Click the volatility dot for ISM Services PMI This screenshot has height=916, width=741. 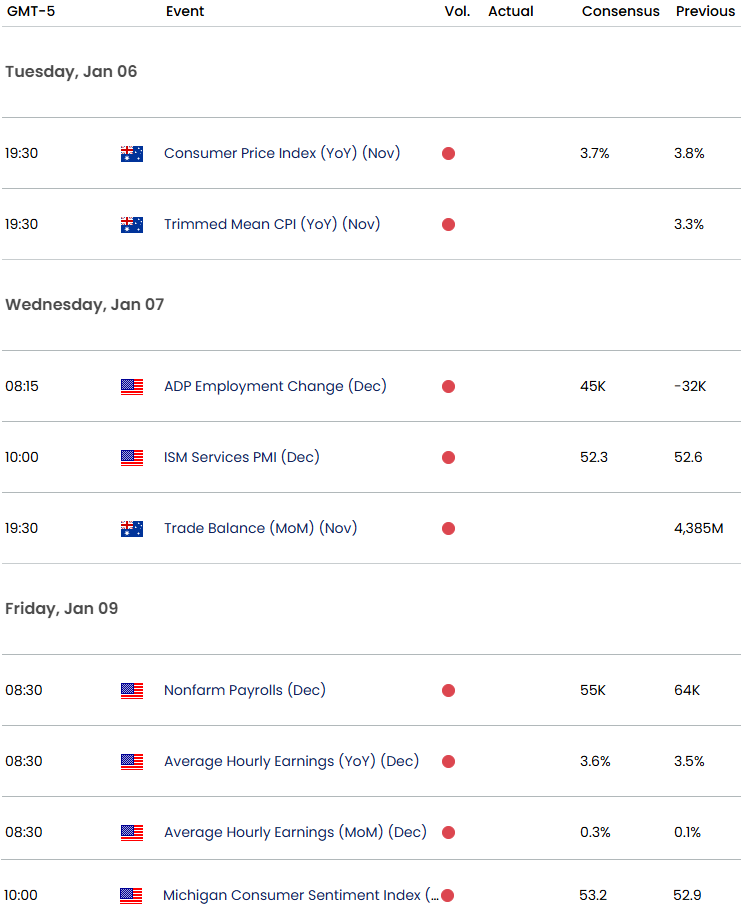[x=448, y=457]
